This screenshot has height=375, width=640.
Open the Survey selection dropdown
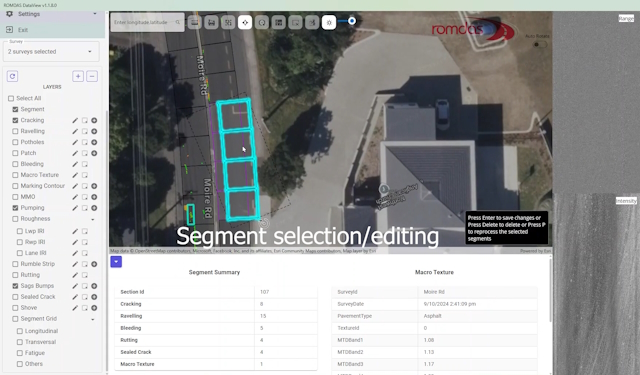point(51,52)
